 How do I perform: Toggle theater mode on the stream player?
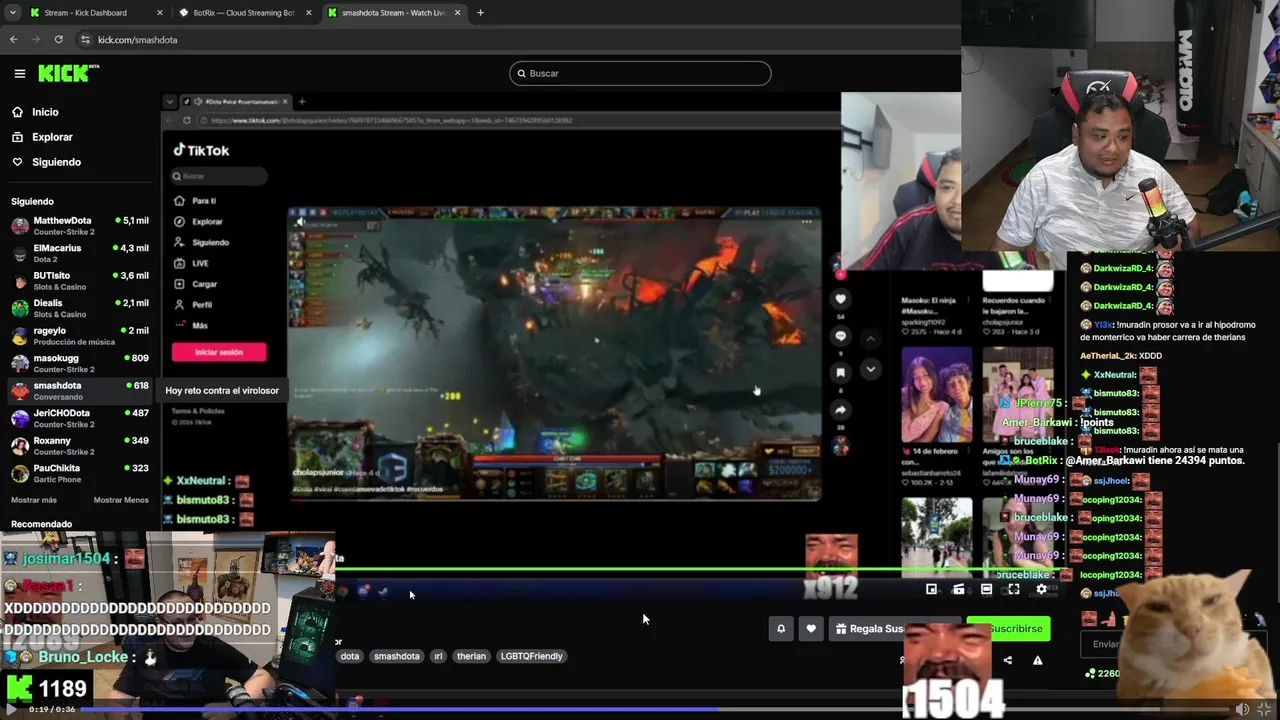click(986, 589)
